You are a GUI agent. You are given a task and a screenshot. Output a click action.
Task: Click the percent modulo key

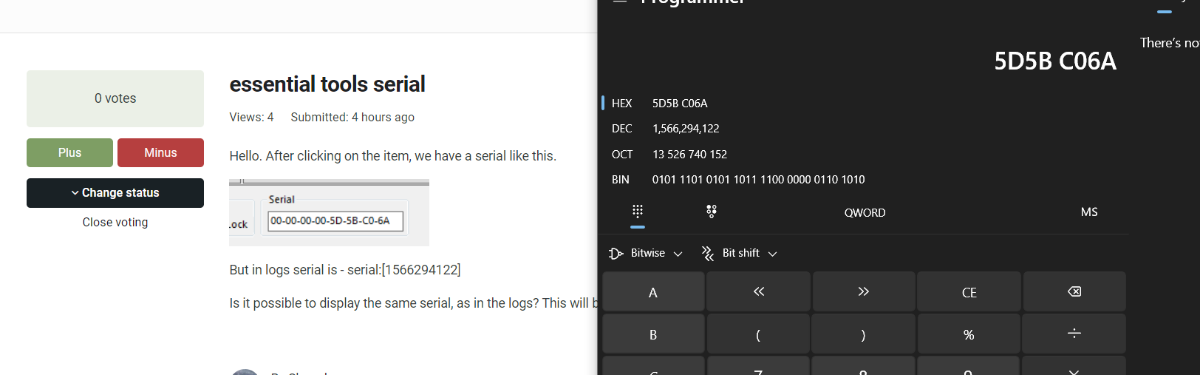[968, 334]
